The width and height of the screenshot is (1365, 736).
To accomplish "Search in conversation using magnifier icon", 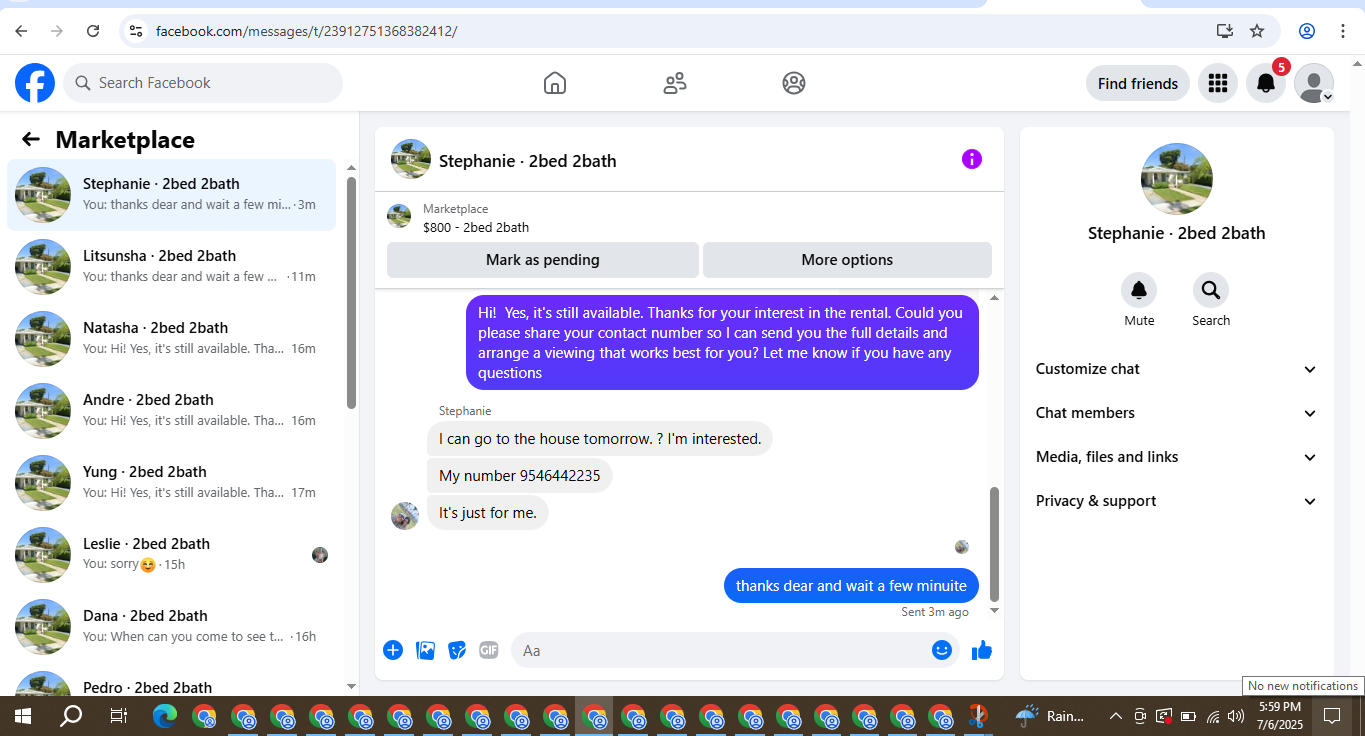I will [1211, 290].
